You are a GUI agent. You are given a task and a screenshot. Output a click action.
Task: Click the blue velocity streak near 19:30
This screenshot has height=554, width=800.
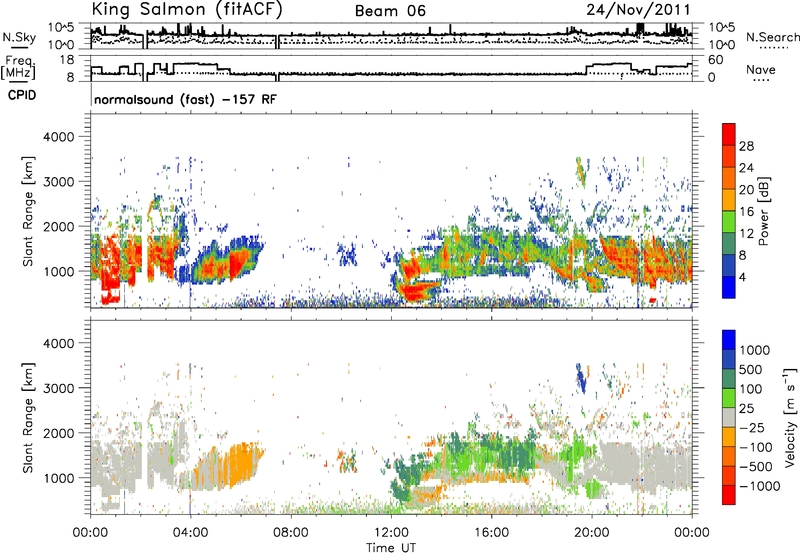point(581,378)
